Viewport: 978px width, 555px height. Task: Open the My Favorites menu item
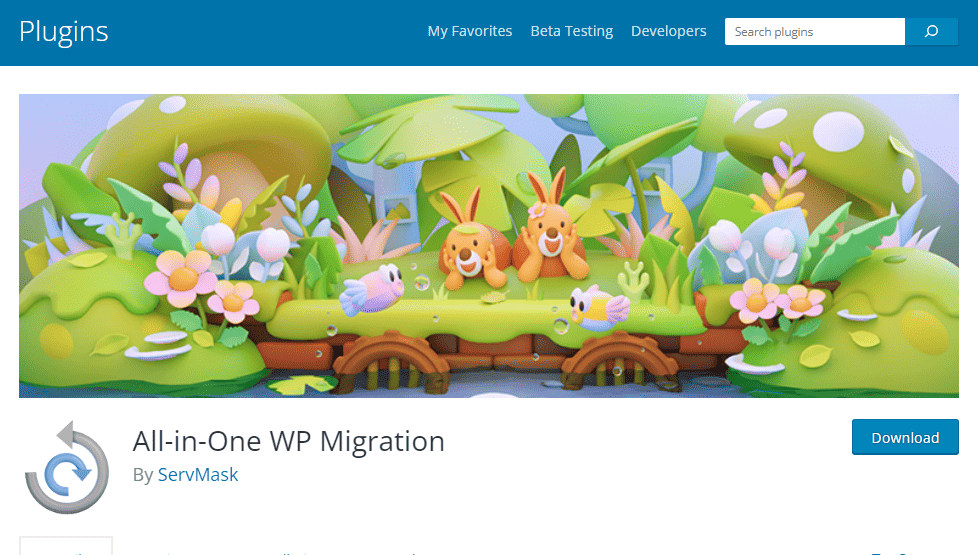tap(469, 31)
